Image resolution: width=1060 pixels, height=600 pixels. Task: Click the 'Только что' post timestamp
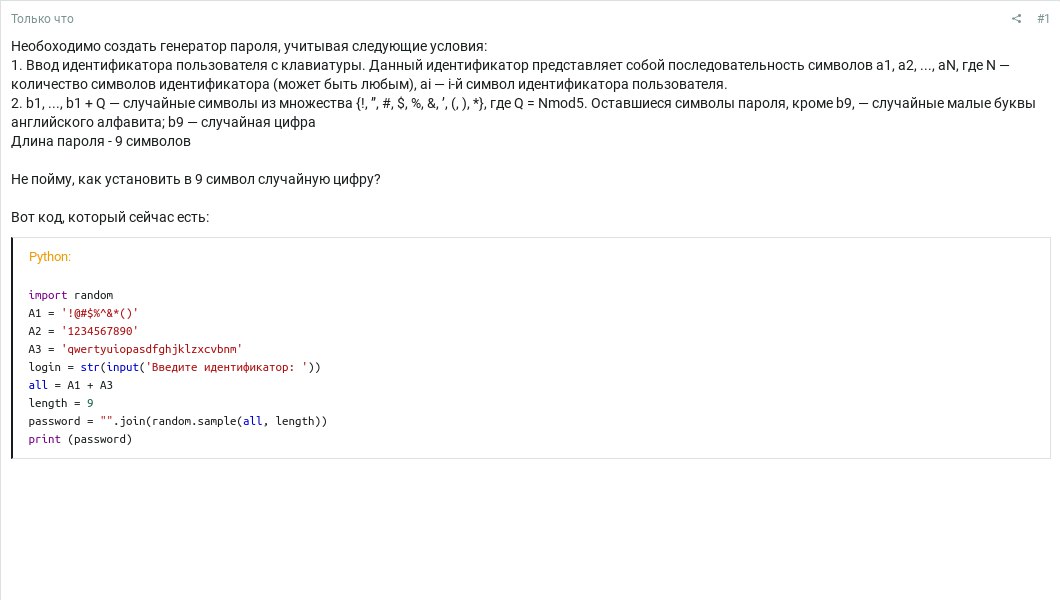click(42, 19)
